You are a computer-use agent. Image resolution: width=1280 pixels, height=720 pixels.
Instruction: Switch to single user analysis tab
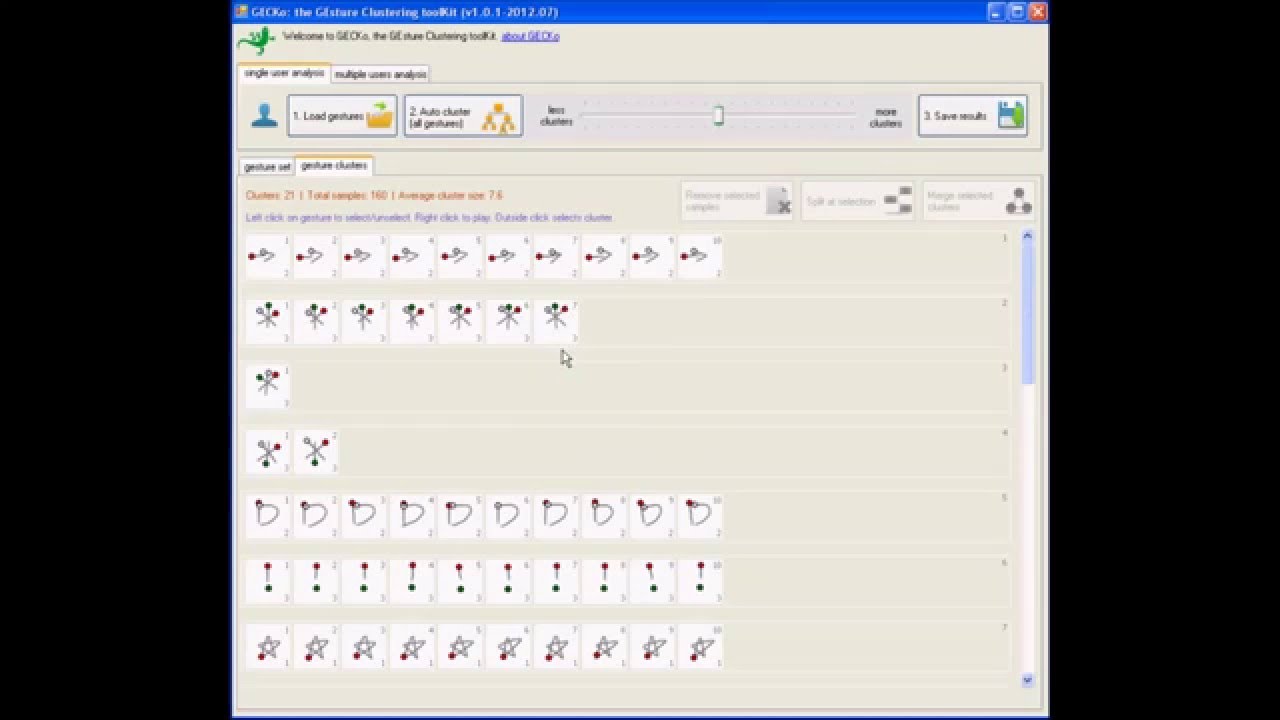pos(284,73)
